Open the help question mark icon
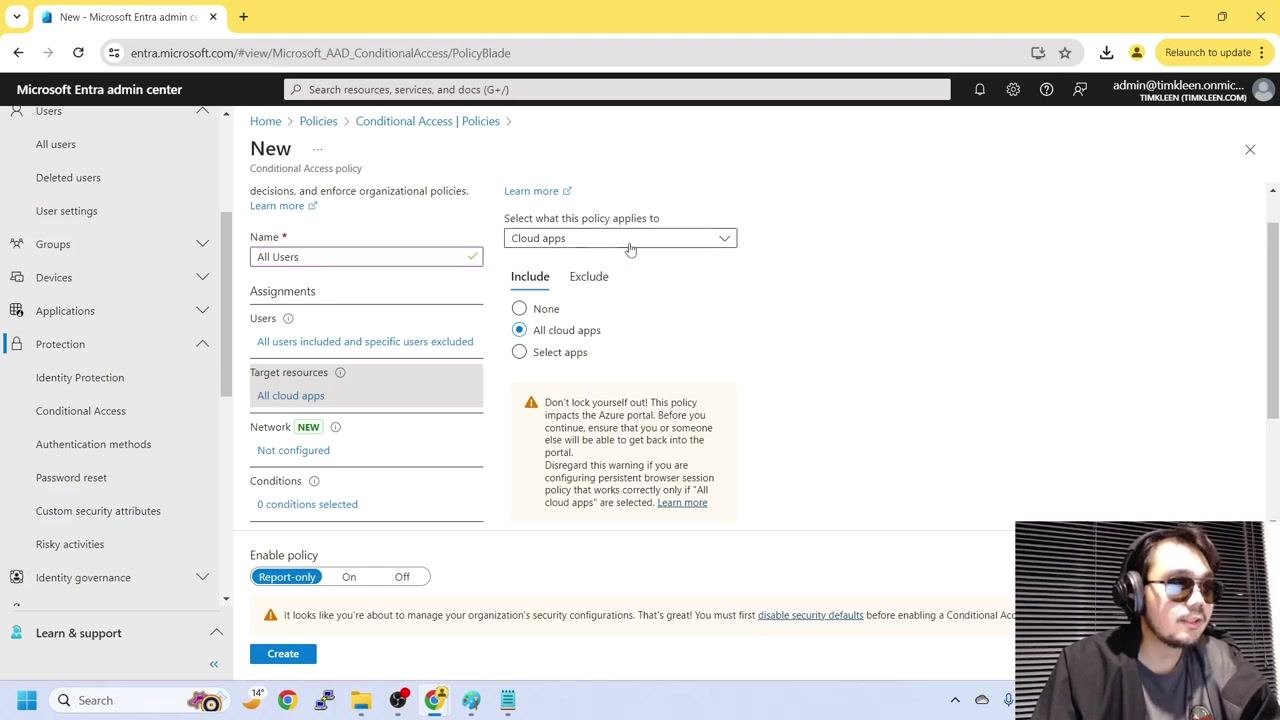The image size is (1280, 720). (x=1046, y=90)
